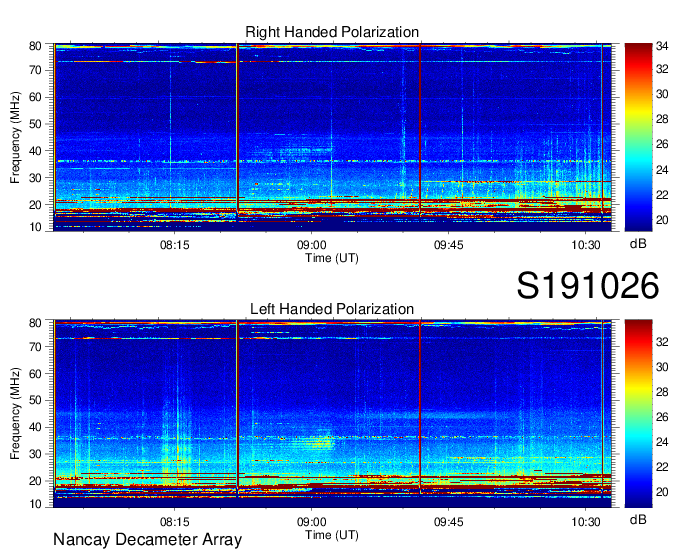Click the 28 value on the upper color scale
680x552 pixels.
[x=662, y=119]
